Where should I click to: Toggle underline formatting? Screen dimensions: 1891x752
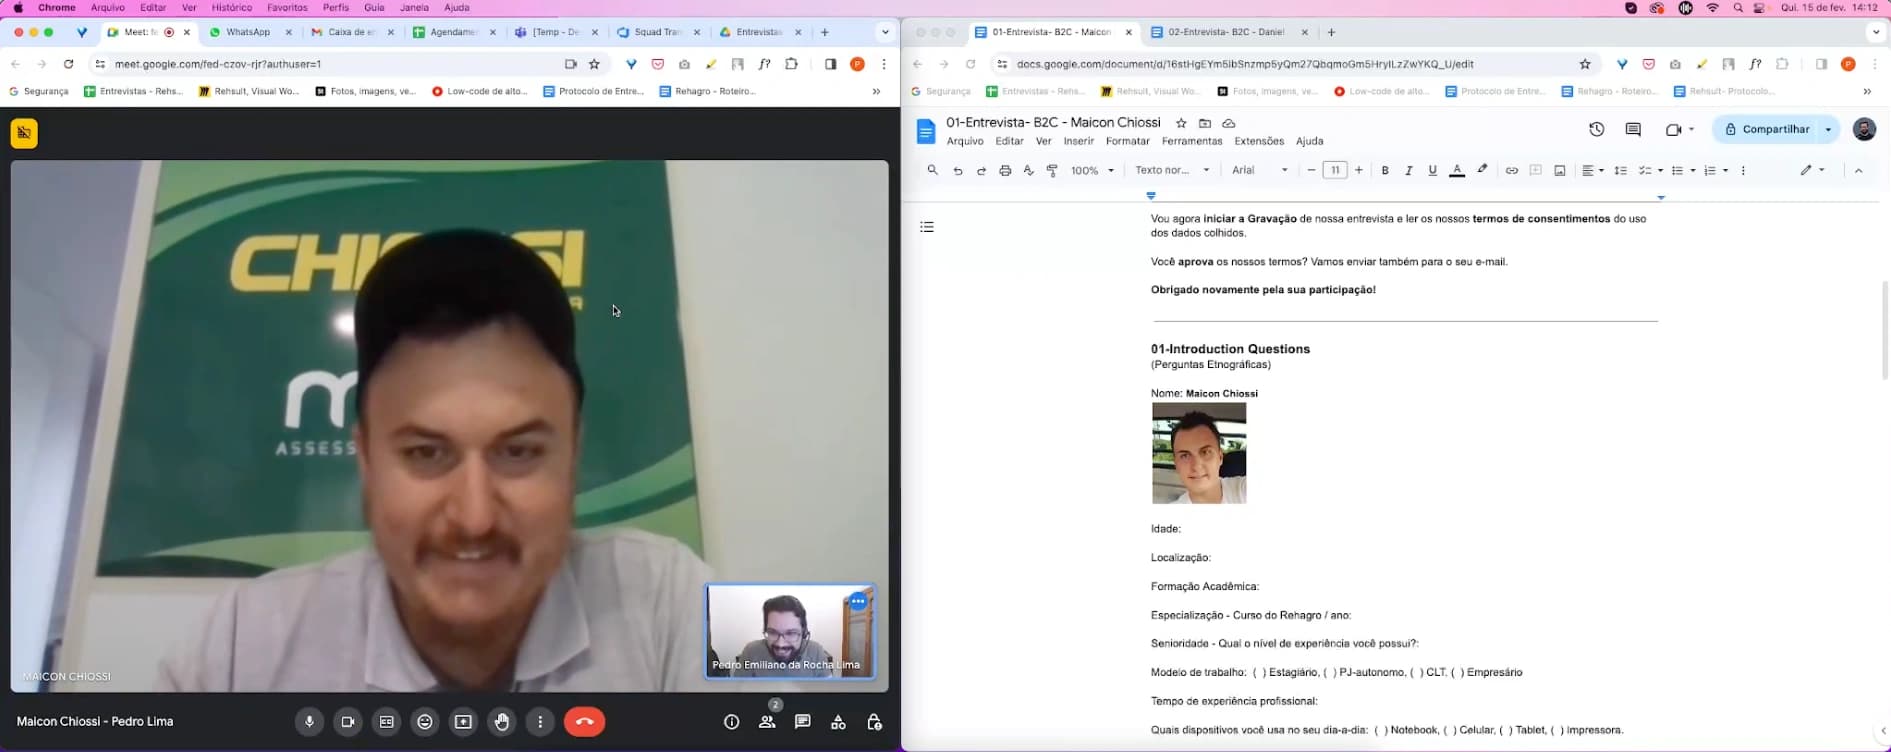pos(1432,170)
